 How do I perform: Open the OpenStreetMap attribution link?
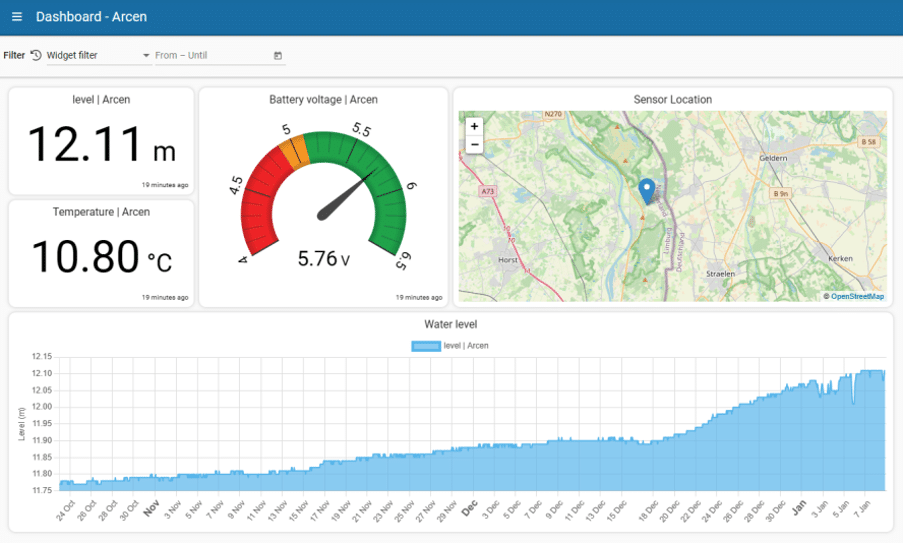click(x=857, y=296)
